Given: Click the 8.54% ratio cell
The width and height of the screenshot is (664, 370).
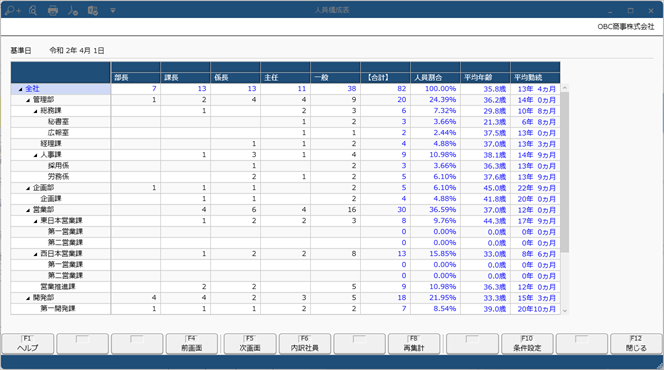Looking at the screenshot, I should tap(435, 309).
